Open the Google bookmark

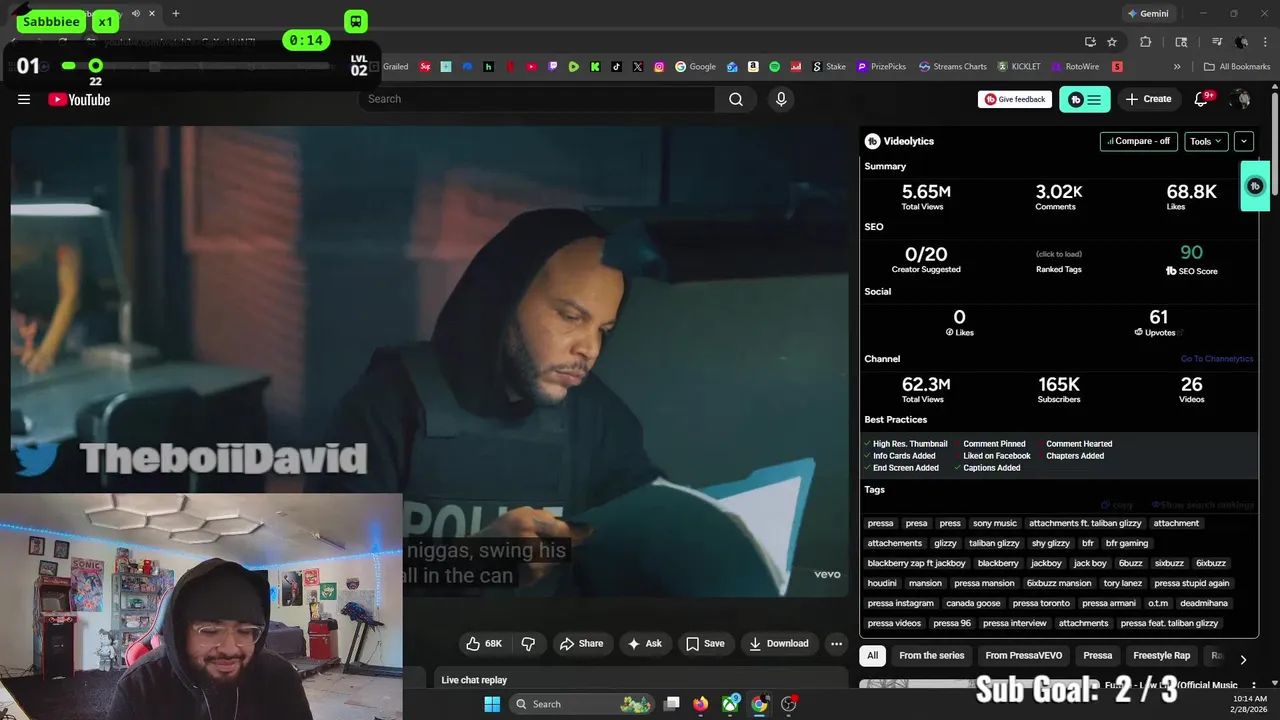coord(695,67)
